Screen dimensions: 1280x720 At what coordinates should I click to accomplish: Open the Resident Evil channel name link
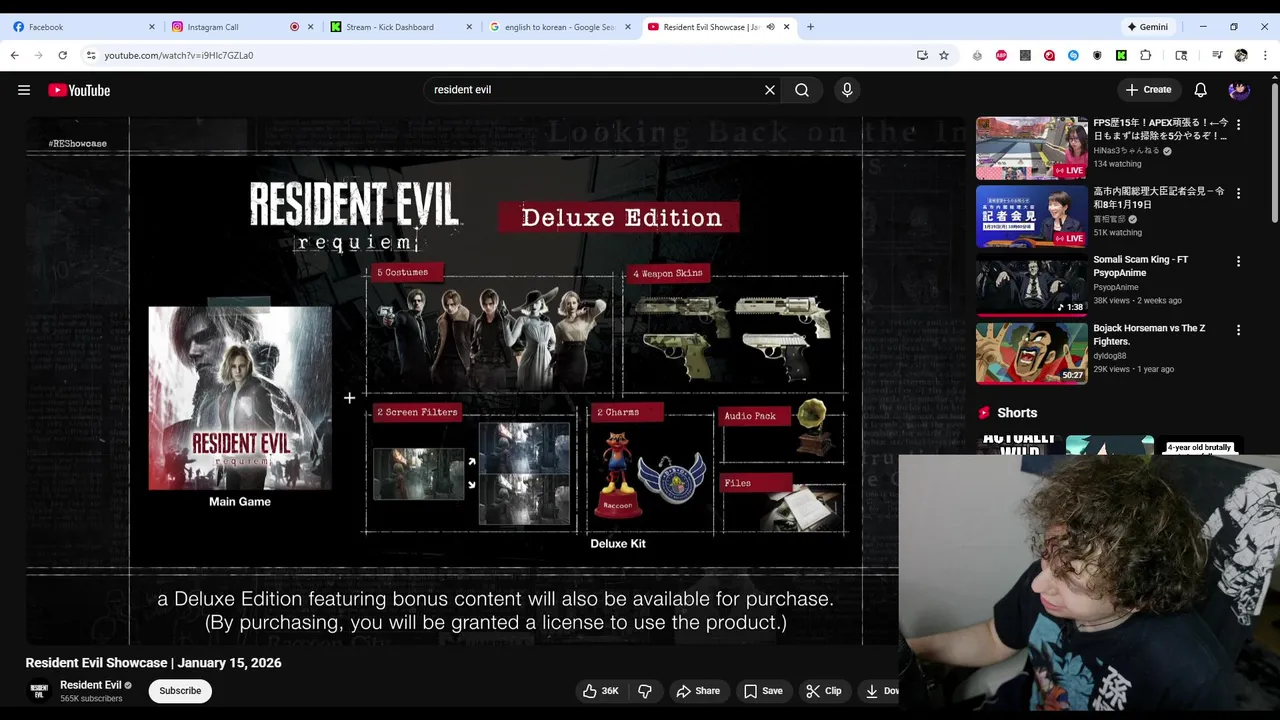point(91,685)
